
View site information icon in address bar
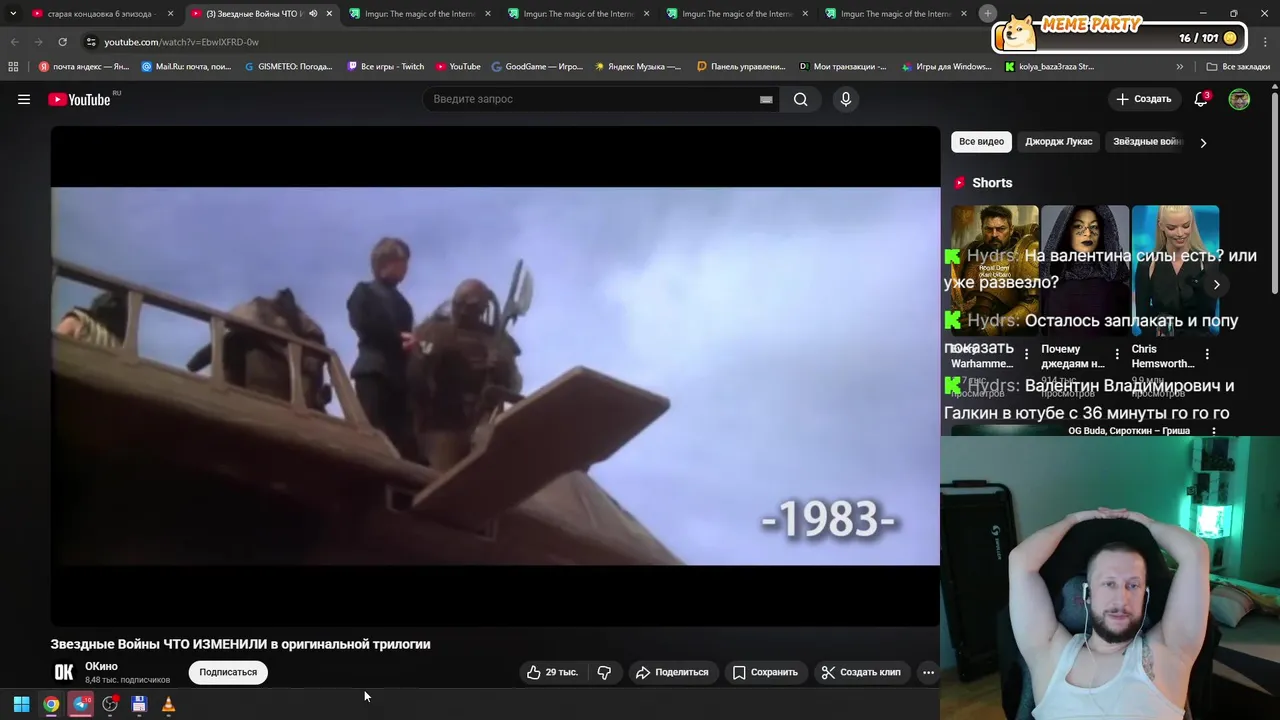[91, 42]
